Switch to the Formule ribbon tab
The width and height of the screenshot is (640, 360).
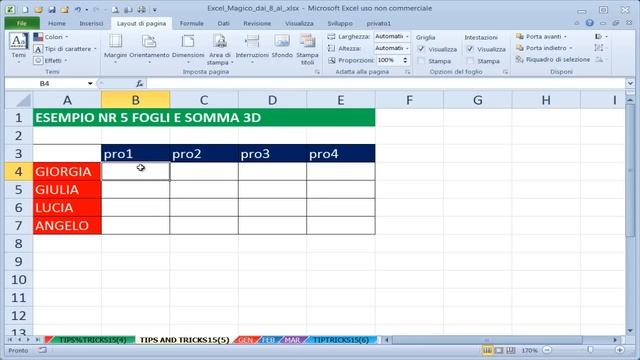(x=191, y=24)
